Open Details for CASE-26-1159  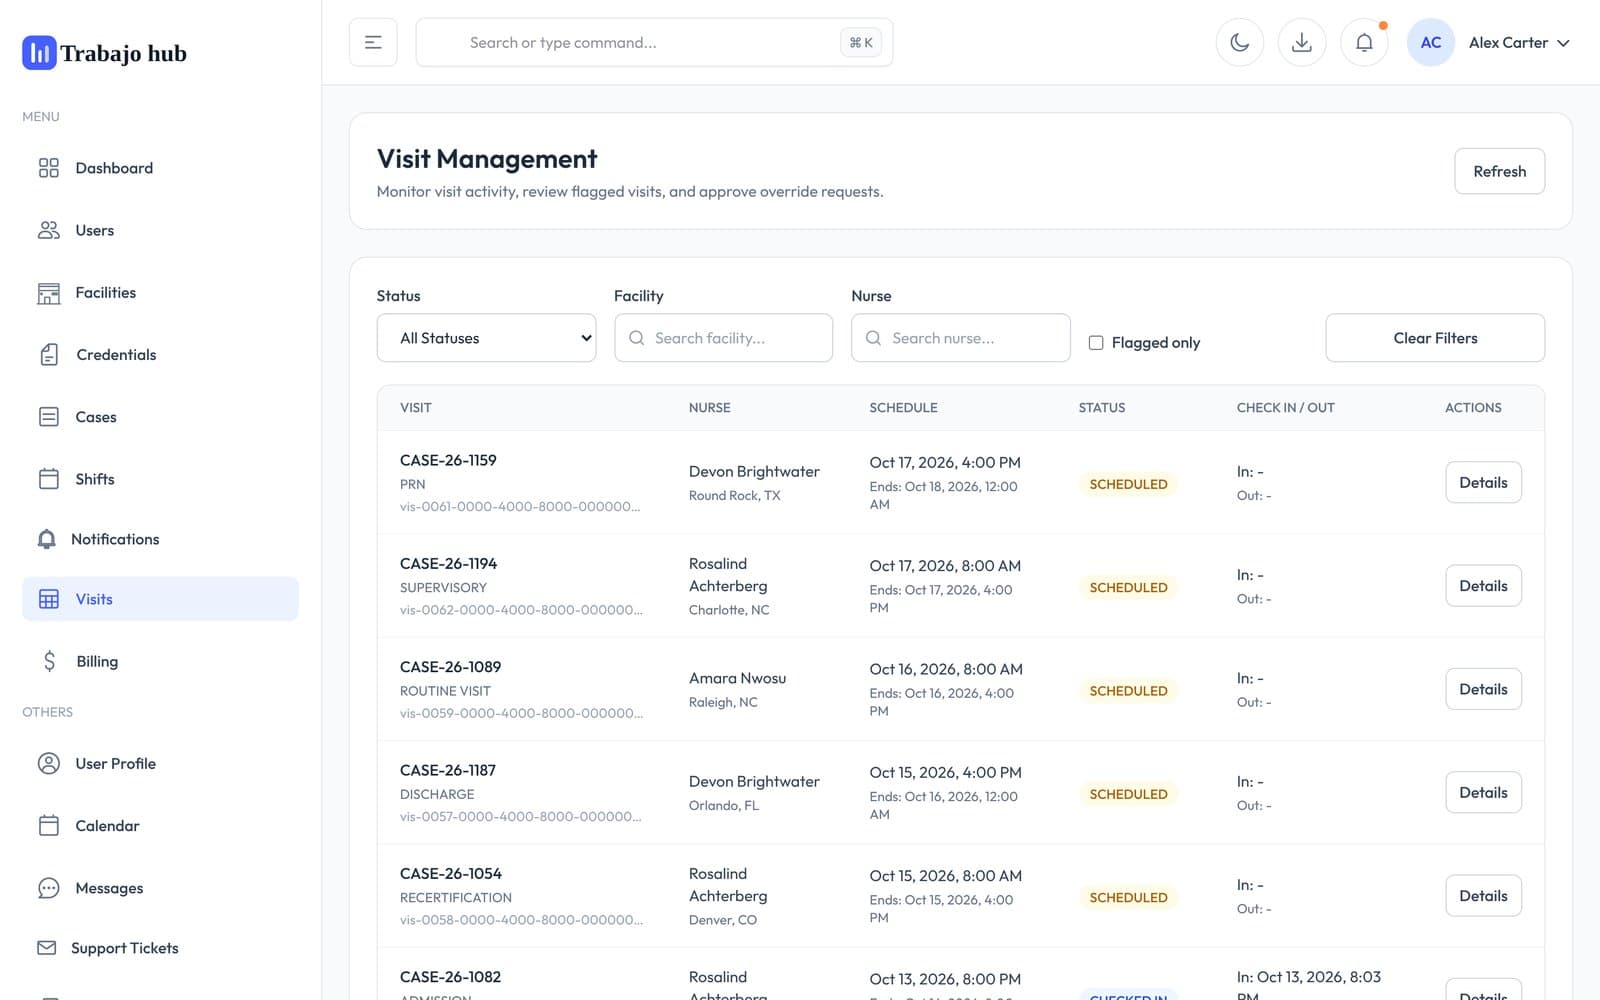[x=1483, y=482]
